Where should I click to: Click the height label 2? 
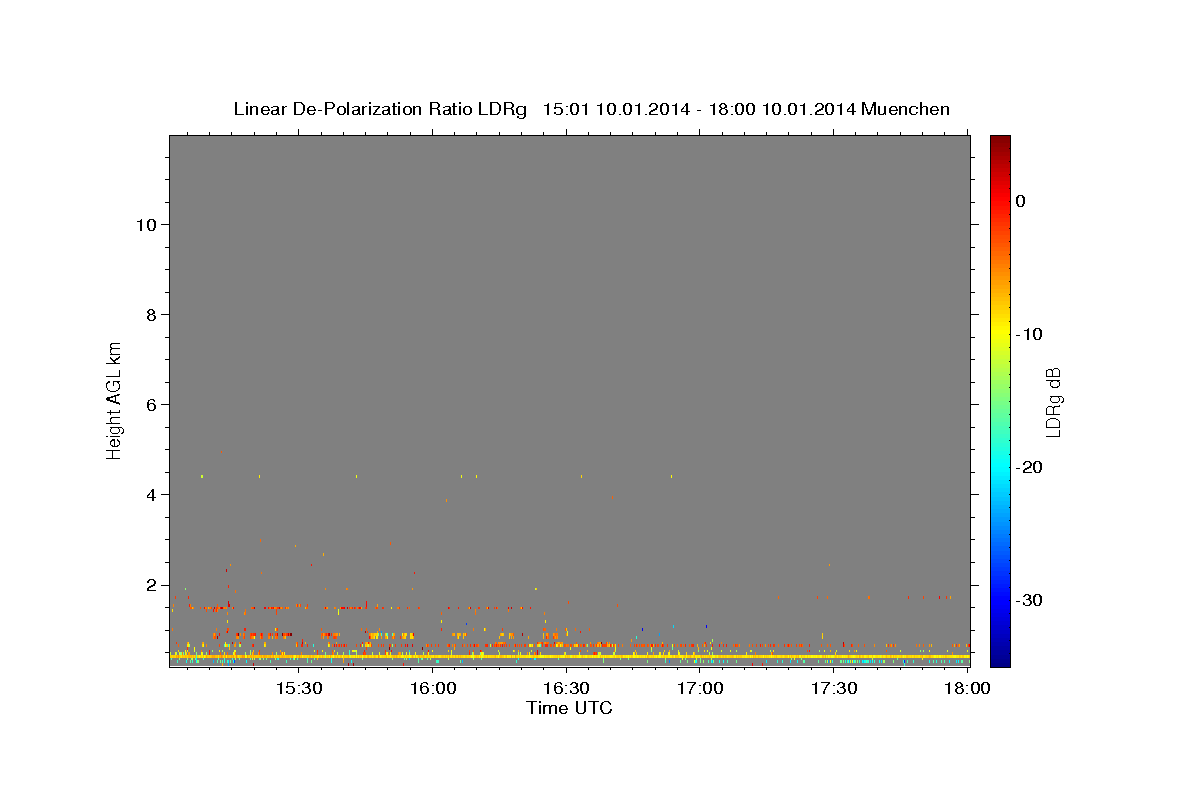[151, 585]
